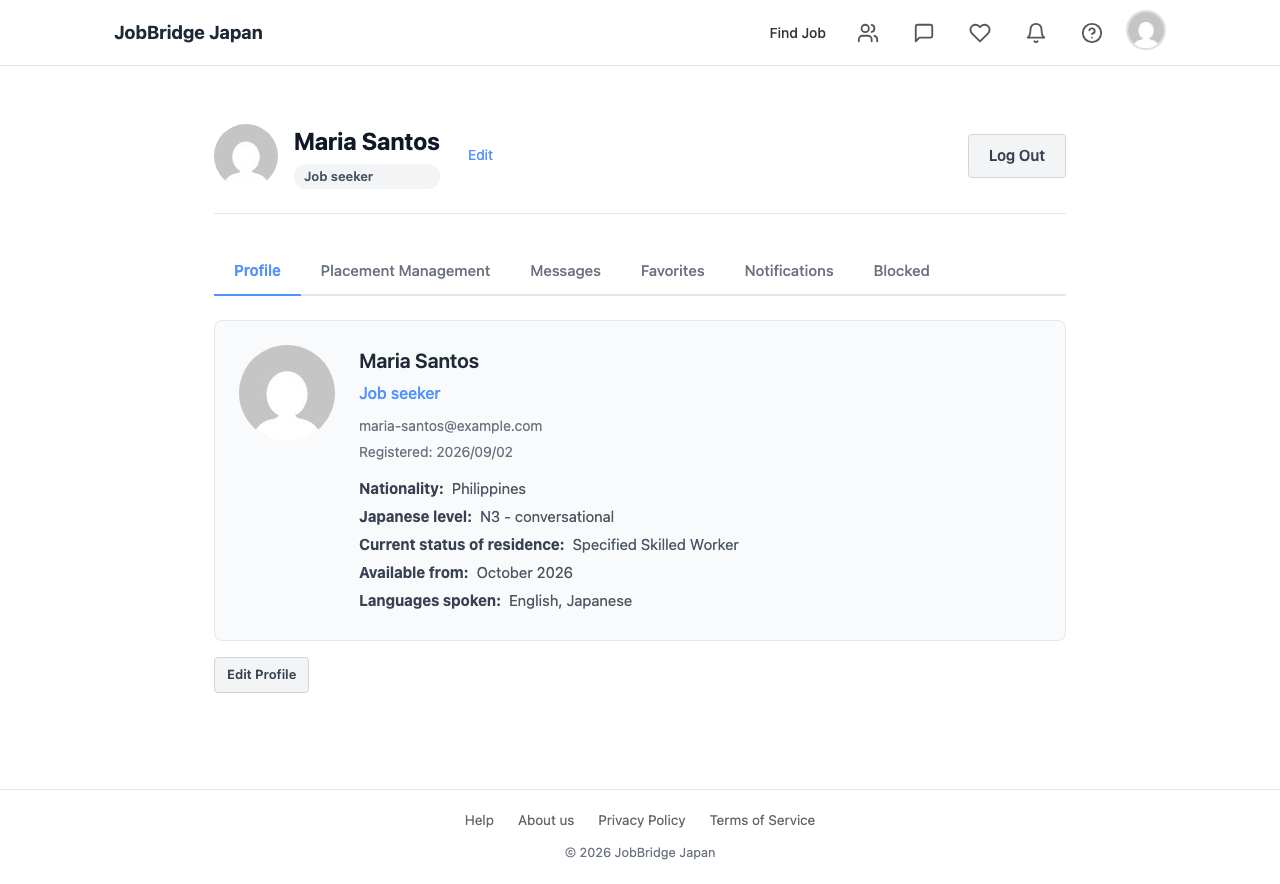The height and width of the screenshot is (884, 1280).
Task: Open the Terms of Service footer link
Action: (x=762, y=820)
